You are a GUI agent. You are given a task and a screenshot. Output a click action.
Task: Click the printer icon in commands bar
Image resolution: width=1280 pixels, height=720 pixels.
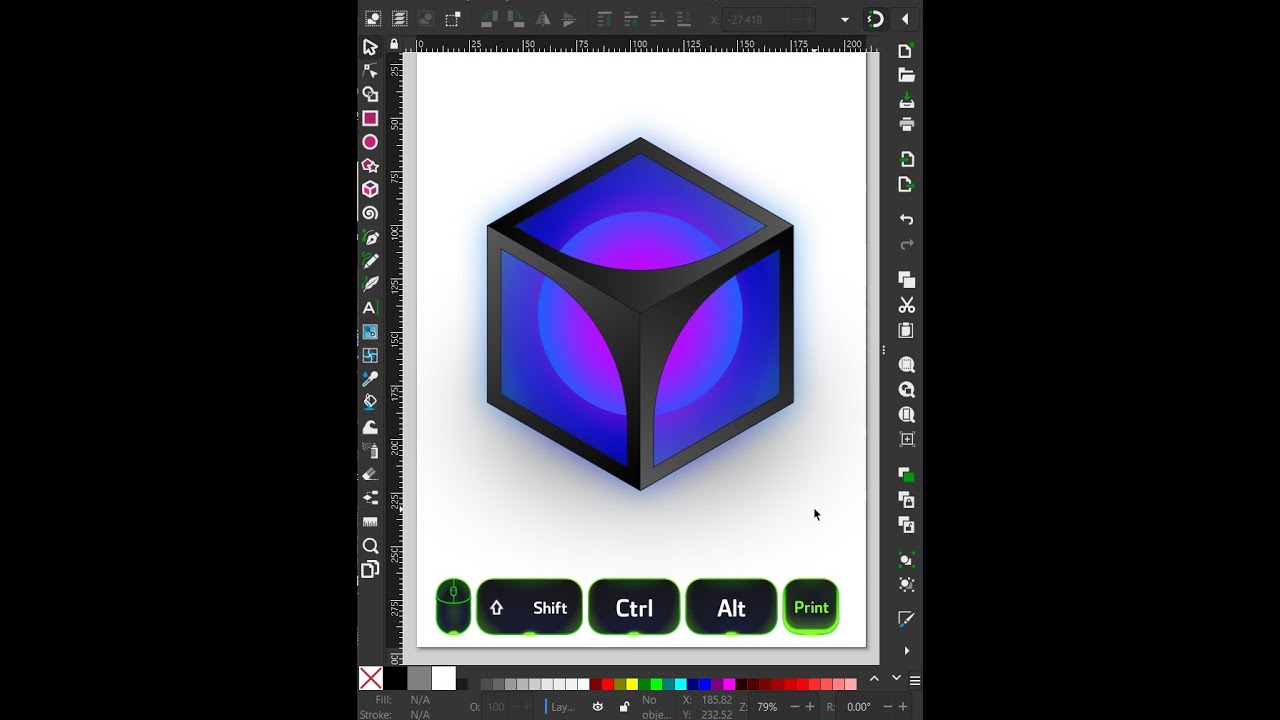(x=906, y=125)
